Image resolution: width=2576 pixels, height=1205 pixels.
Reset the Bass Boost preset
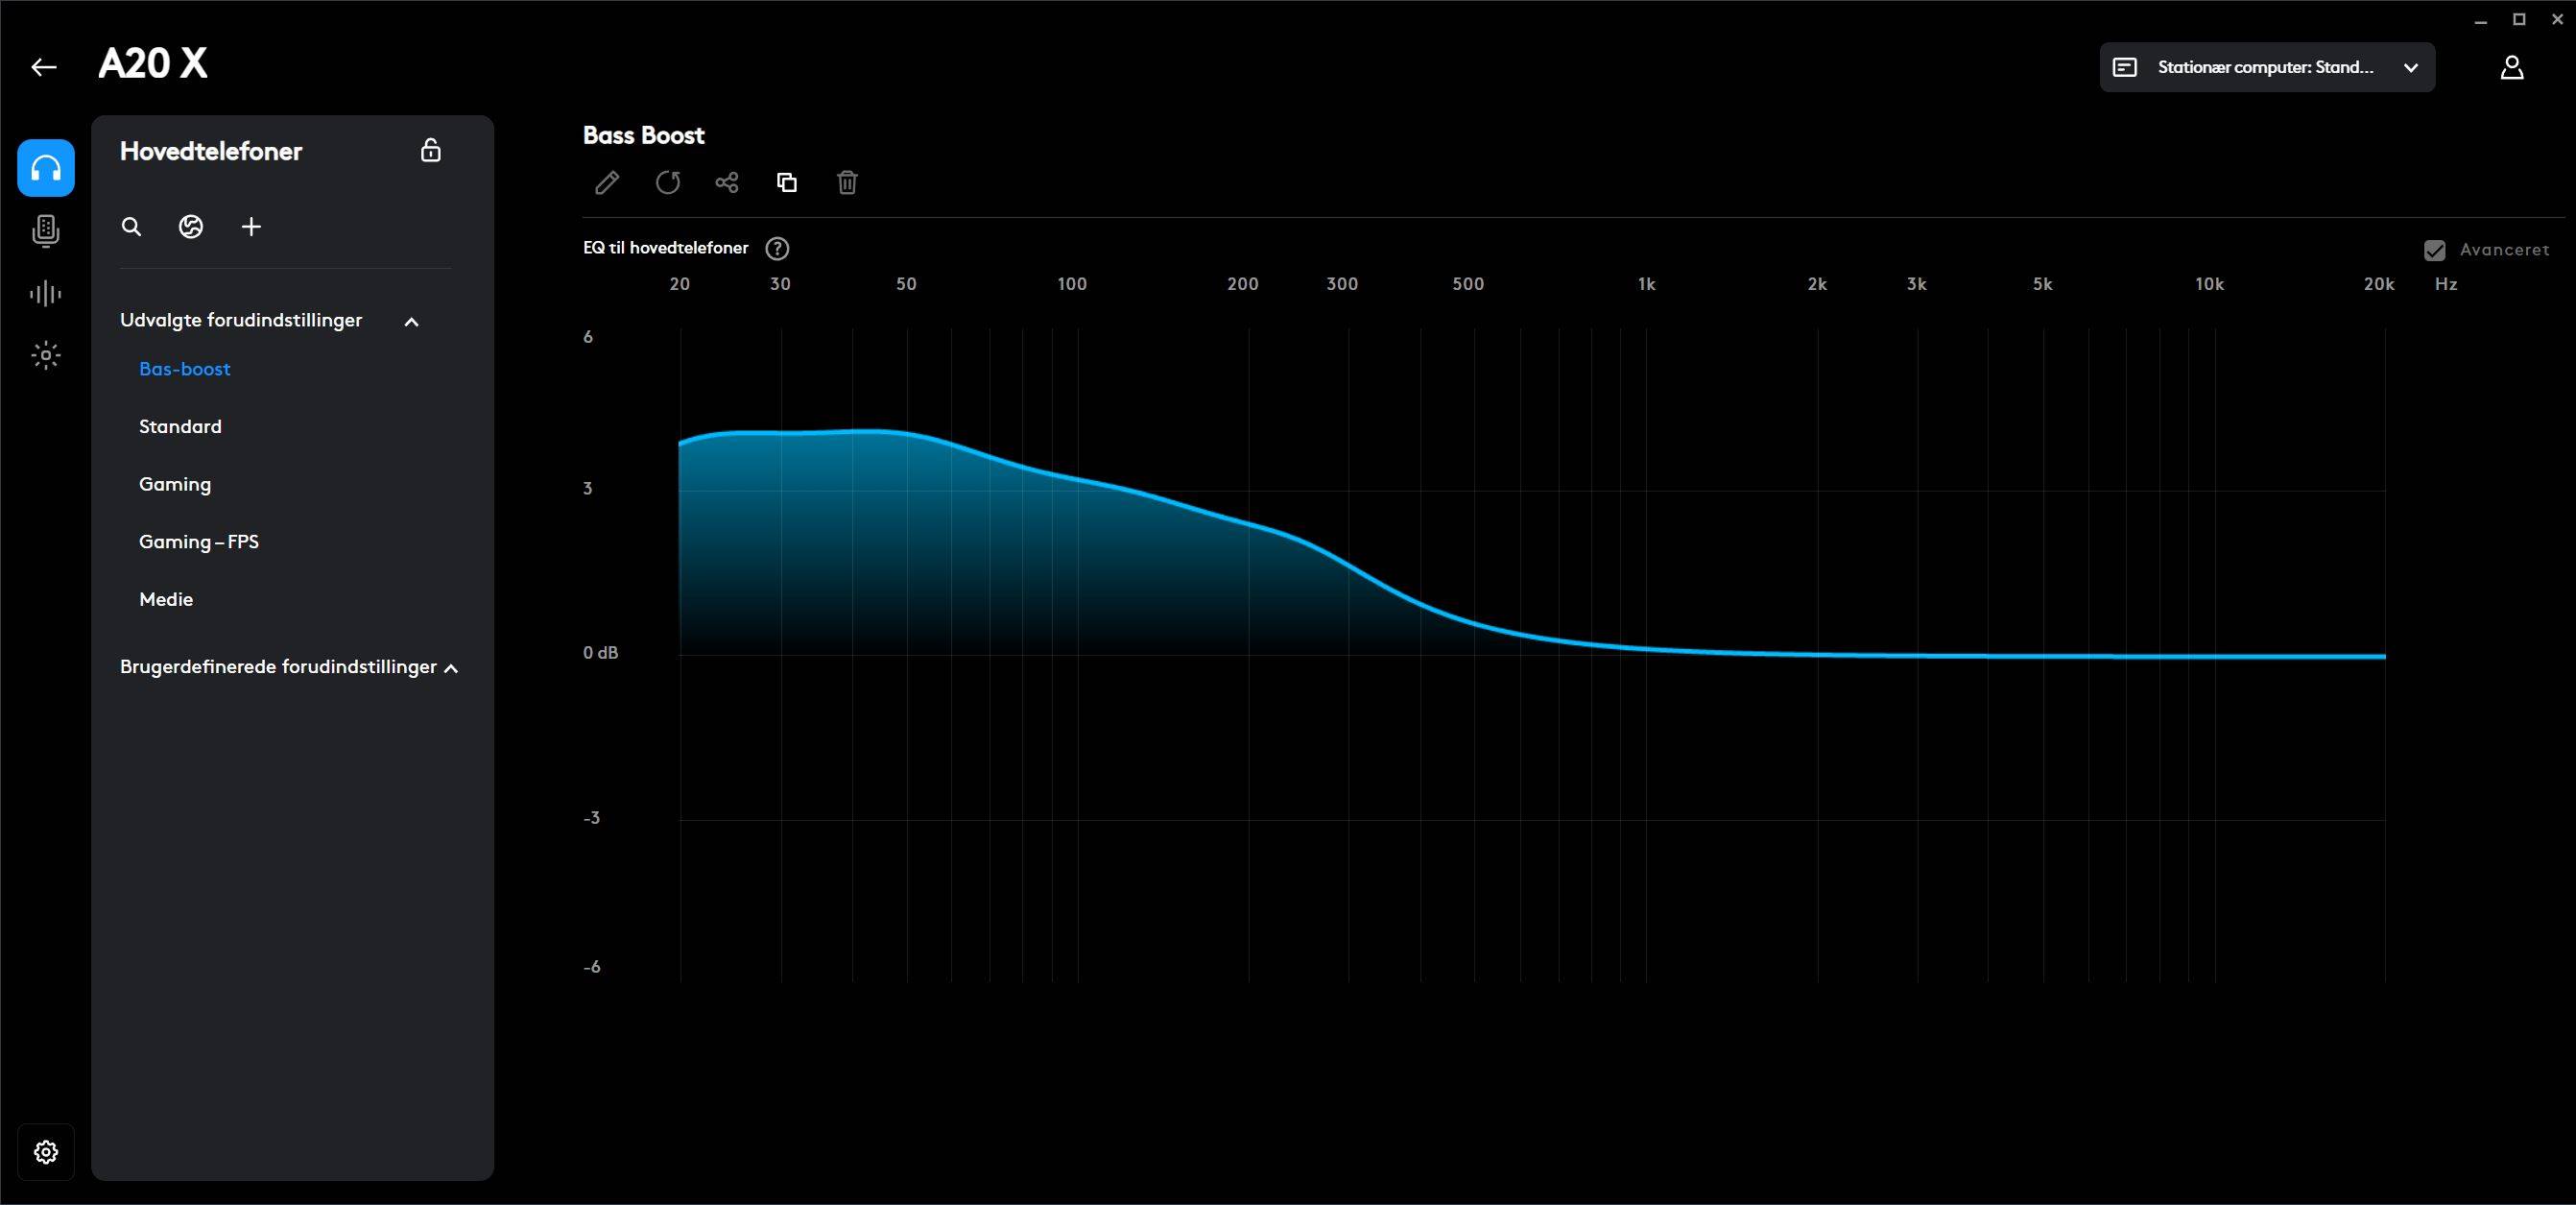[667, 183]
